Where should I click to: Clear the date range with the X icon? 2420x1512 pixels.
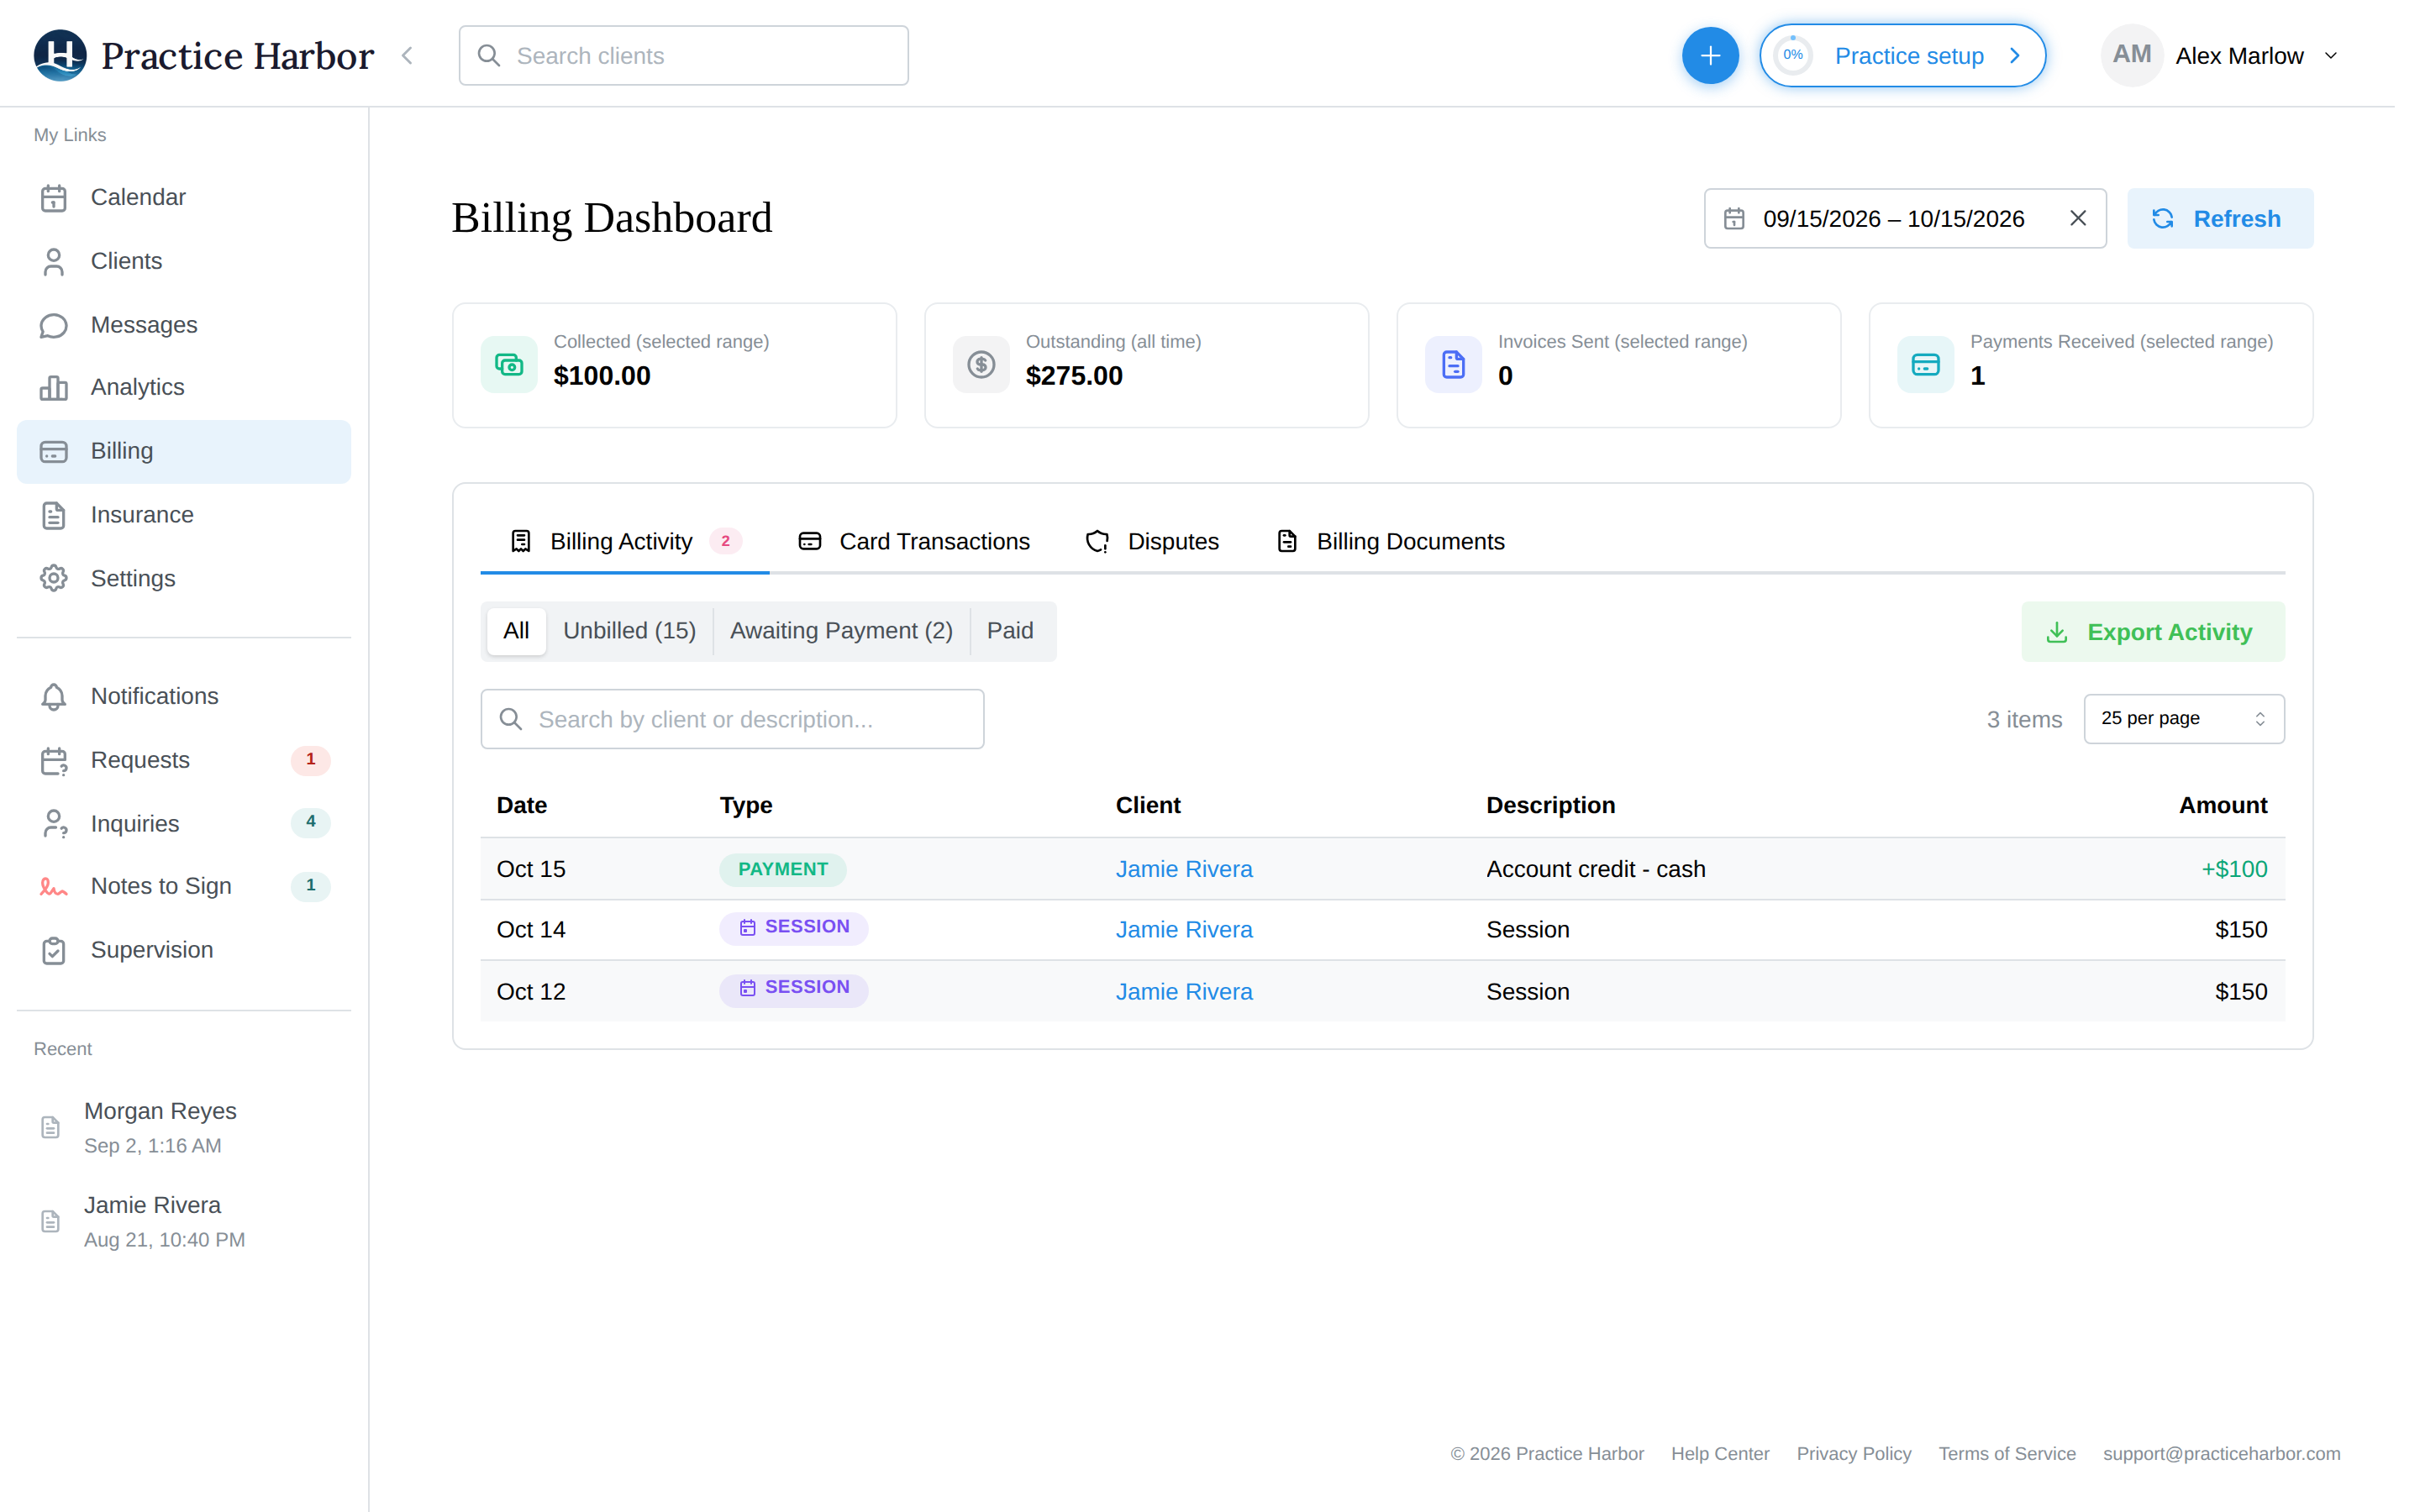click(x=2078, y=218)
